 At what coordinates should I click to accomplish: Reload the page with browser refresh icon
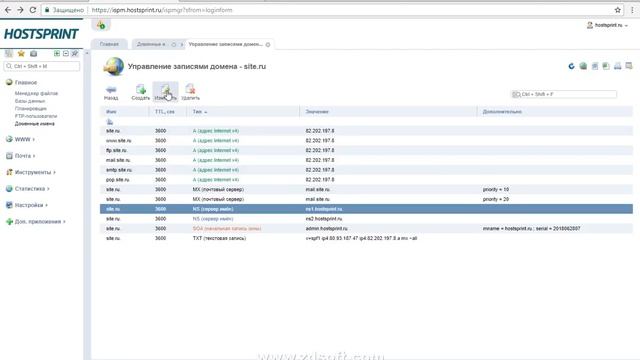point(33,10)
